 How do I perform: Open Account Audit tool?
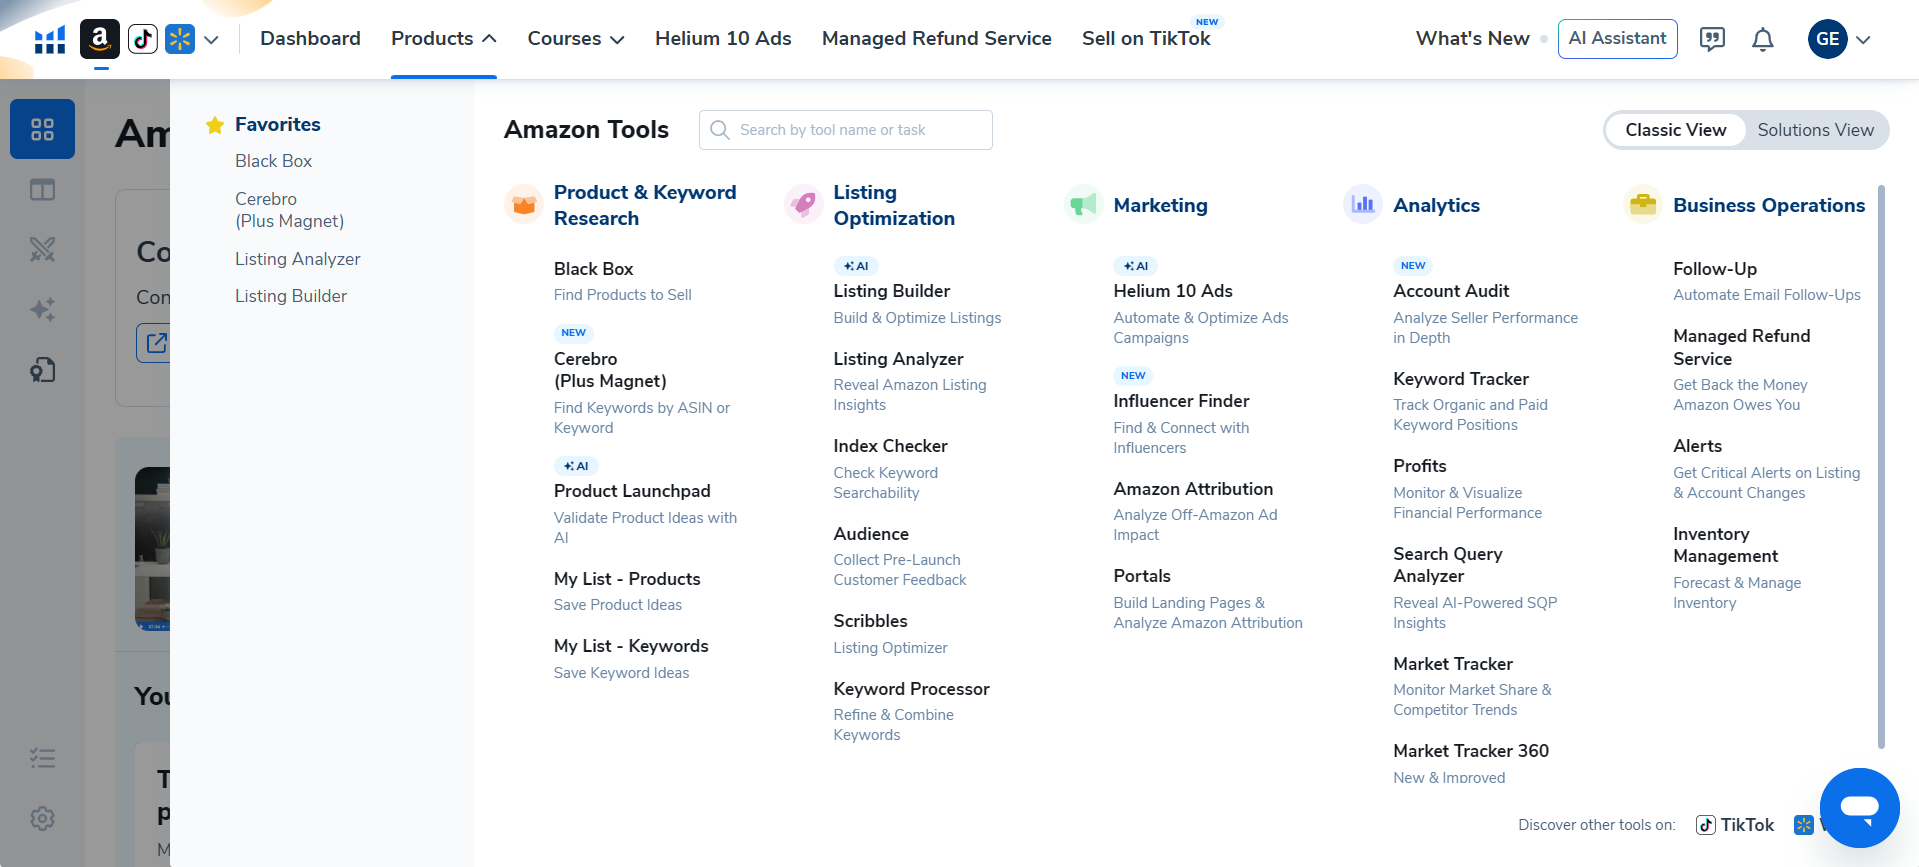1451,291
